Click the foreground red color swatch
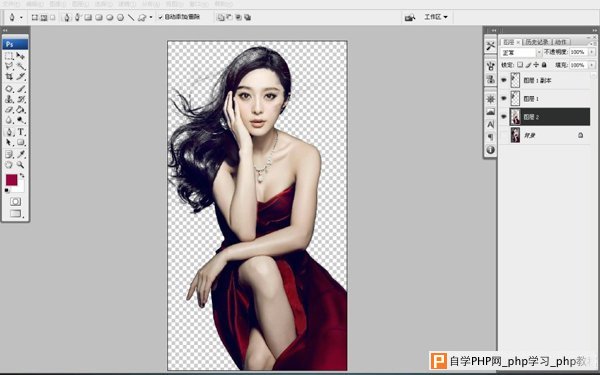This screenshot has height=375, width=600. 11,180
